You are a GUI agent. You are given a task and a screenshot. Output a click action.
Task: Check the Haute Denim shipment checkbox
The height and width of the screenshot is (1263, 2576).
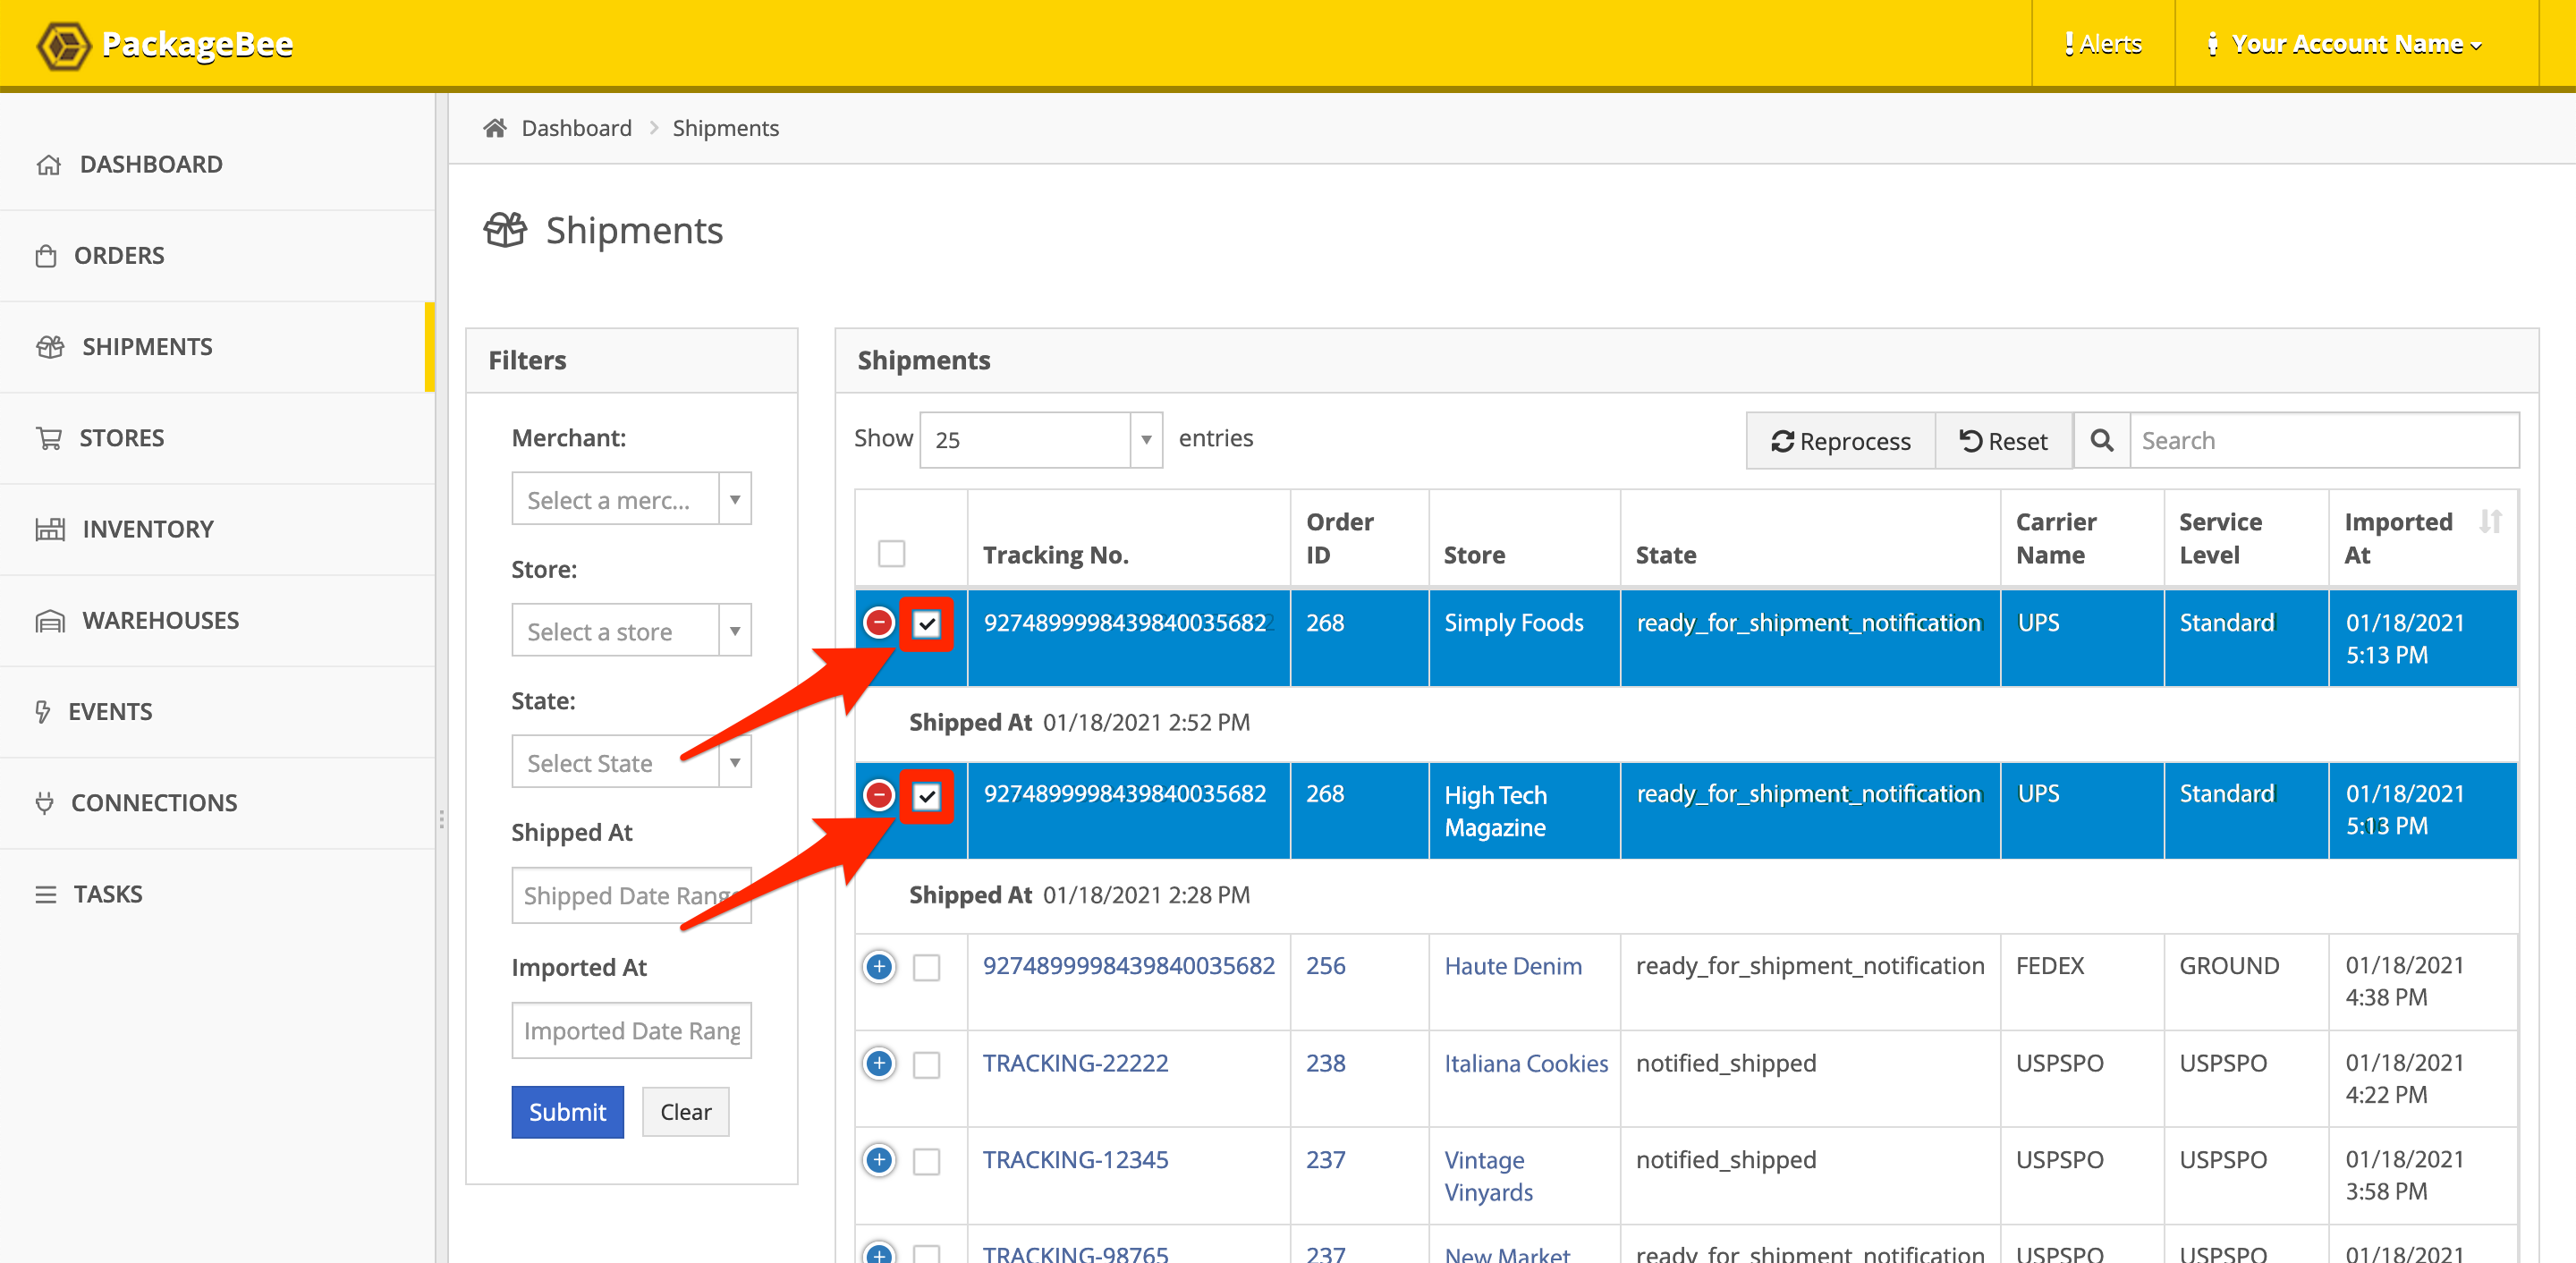(927, 968)
